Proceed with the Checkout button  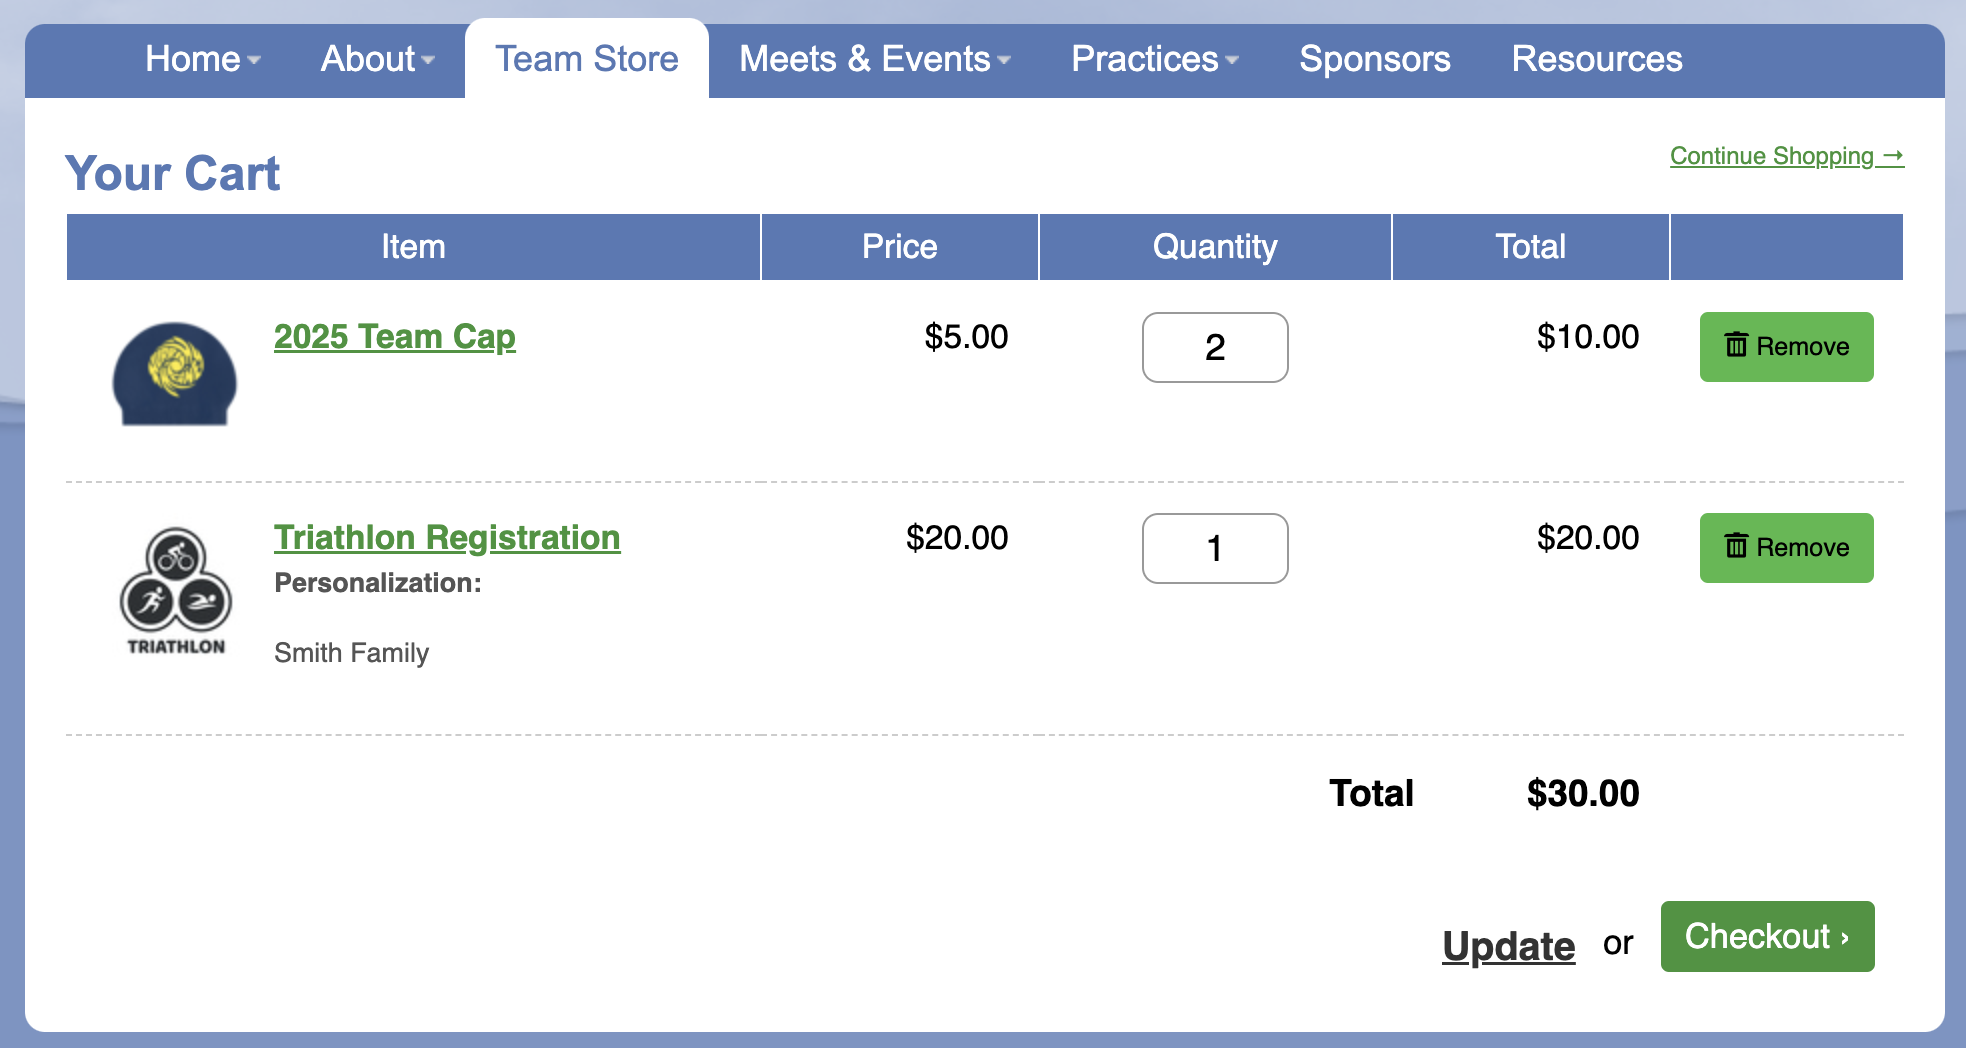tap(1767, 936)
